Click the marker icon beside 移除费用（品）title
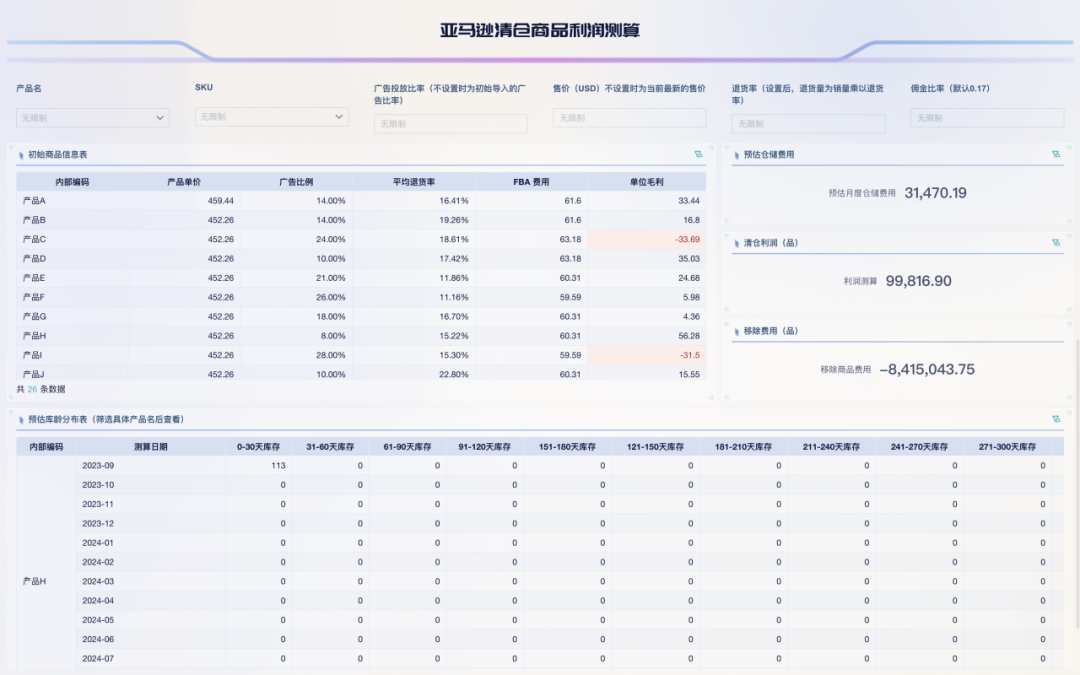 tap(737, 331)
